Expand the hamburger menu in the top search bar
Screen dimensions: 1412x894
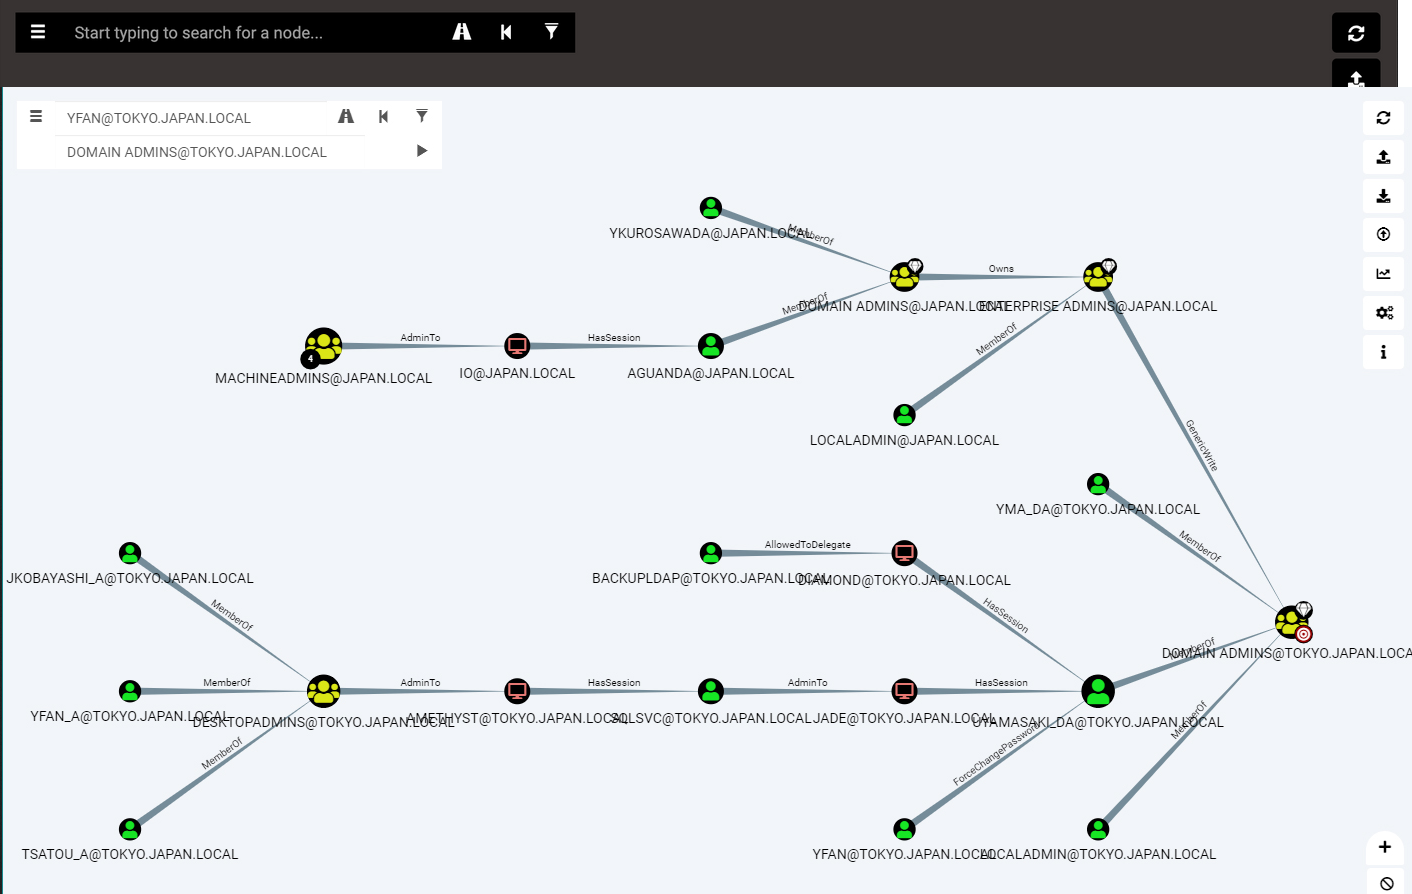pyautogui.click(x=38, y=32)
